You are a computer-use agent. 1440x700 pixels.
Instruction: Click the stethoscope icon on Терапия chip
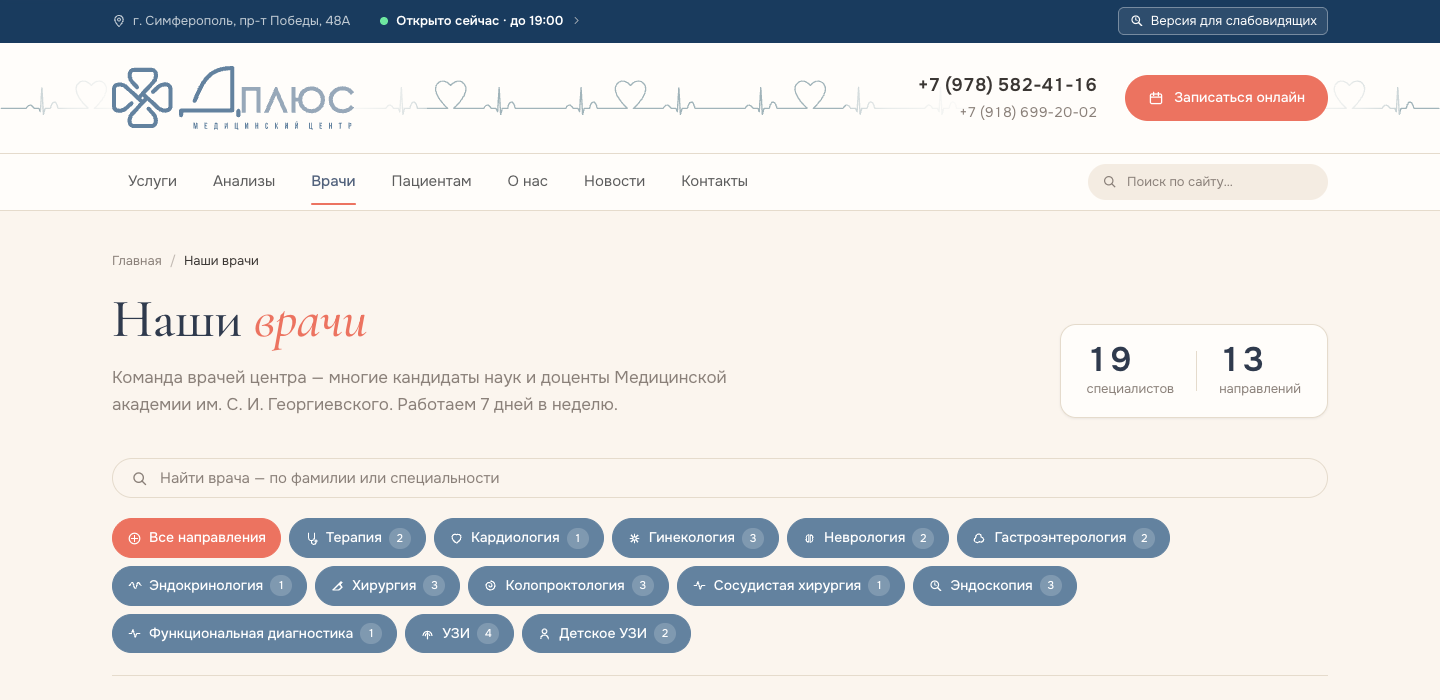(x=312, y=538)
